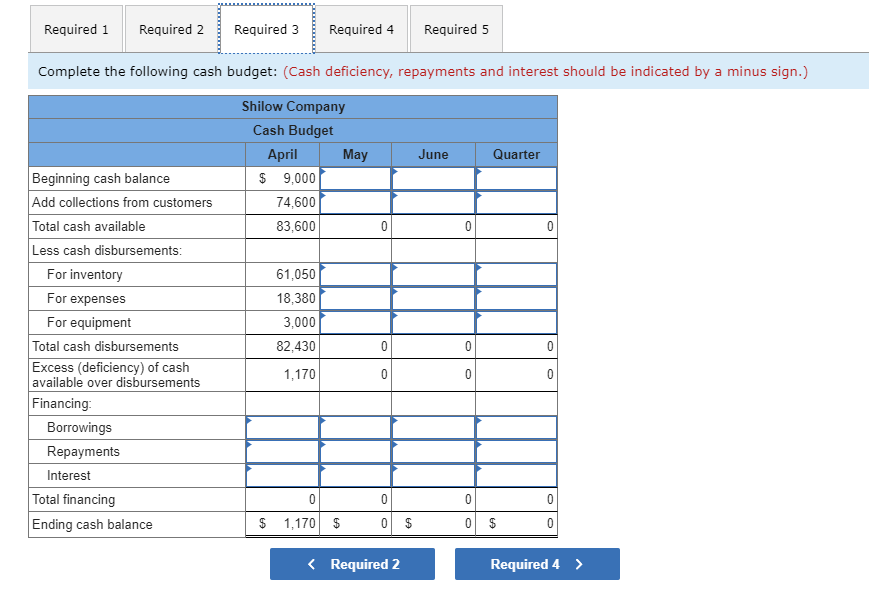Switch to the Required 2 tab

click(x=171, y=29)
